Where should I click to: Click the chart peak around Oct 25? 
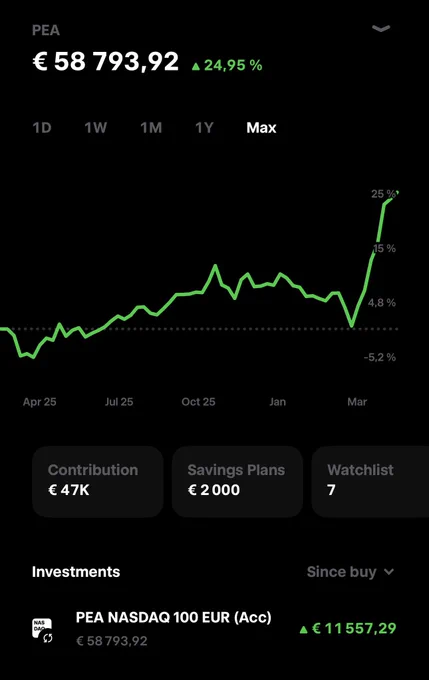215,265
